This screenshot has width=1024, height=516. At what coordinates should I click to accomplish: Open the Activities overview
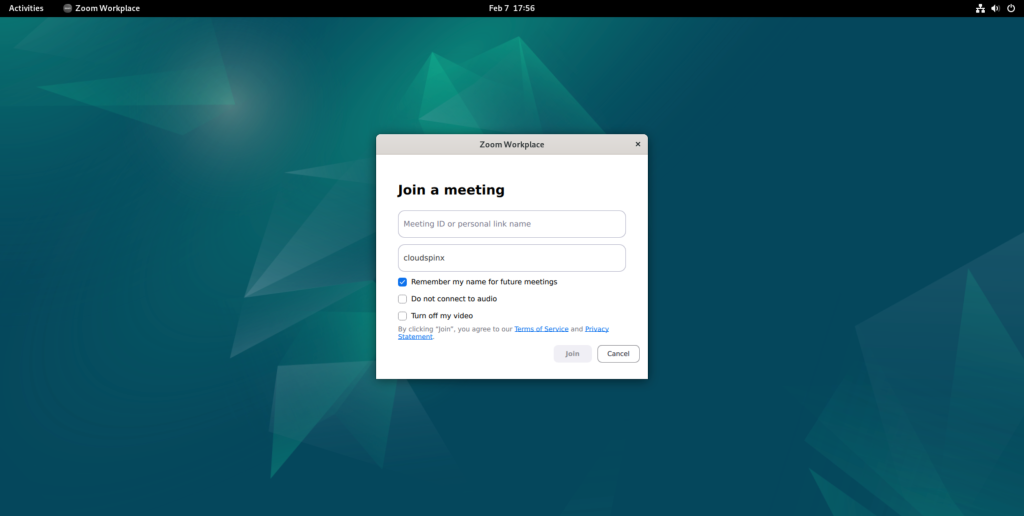26,8
